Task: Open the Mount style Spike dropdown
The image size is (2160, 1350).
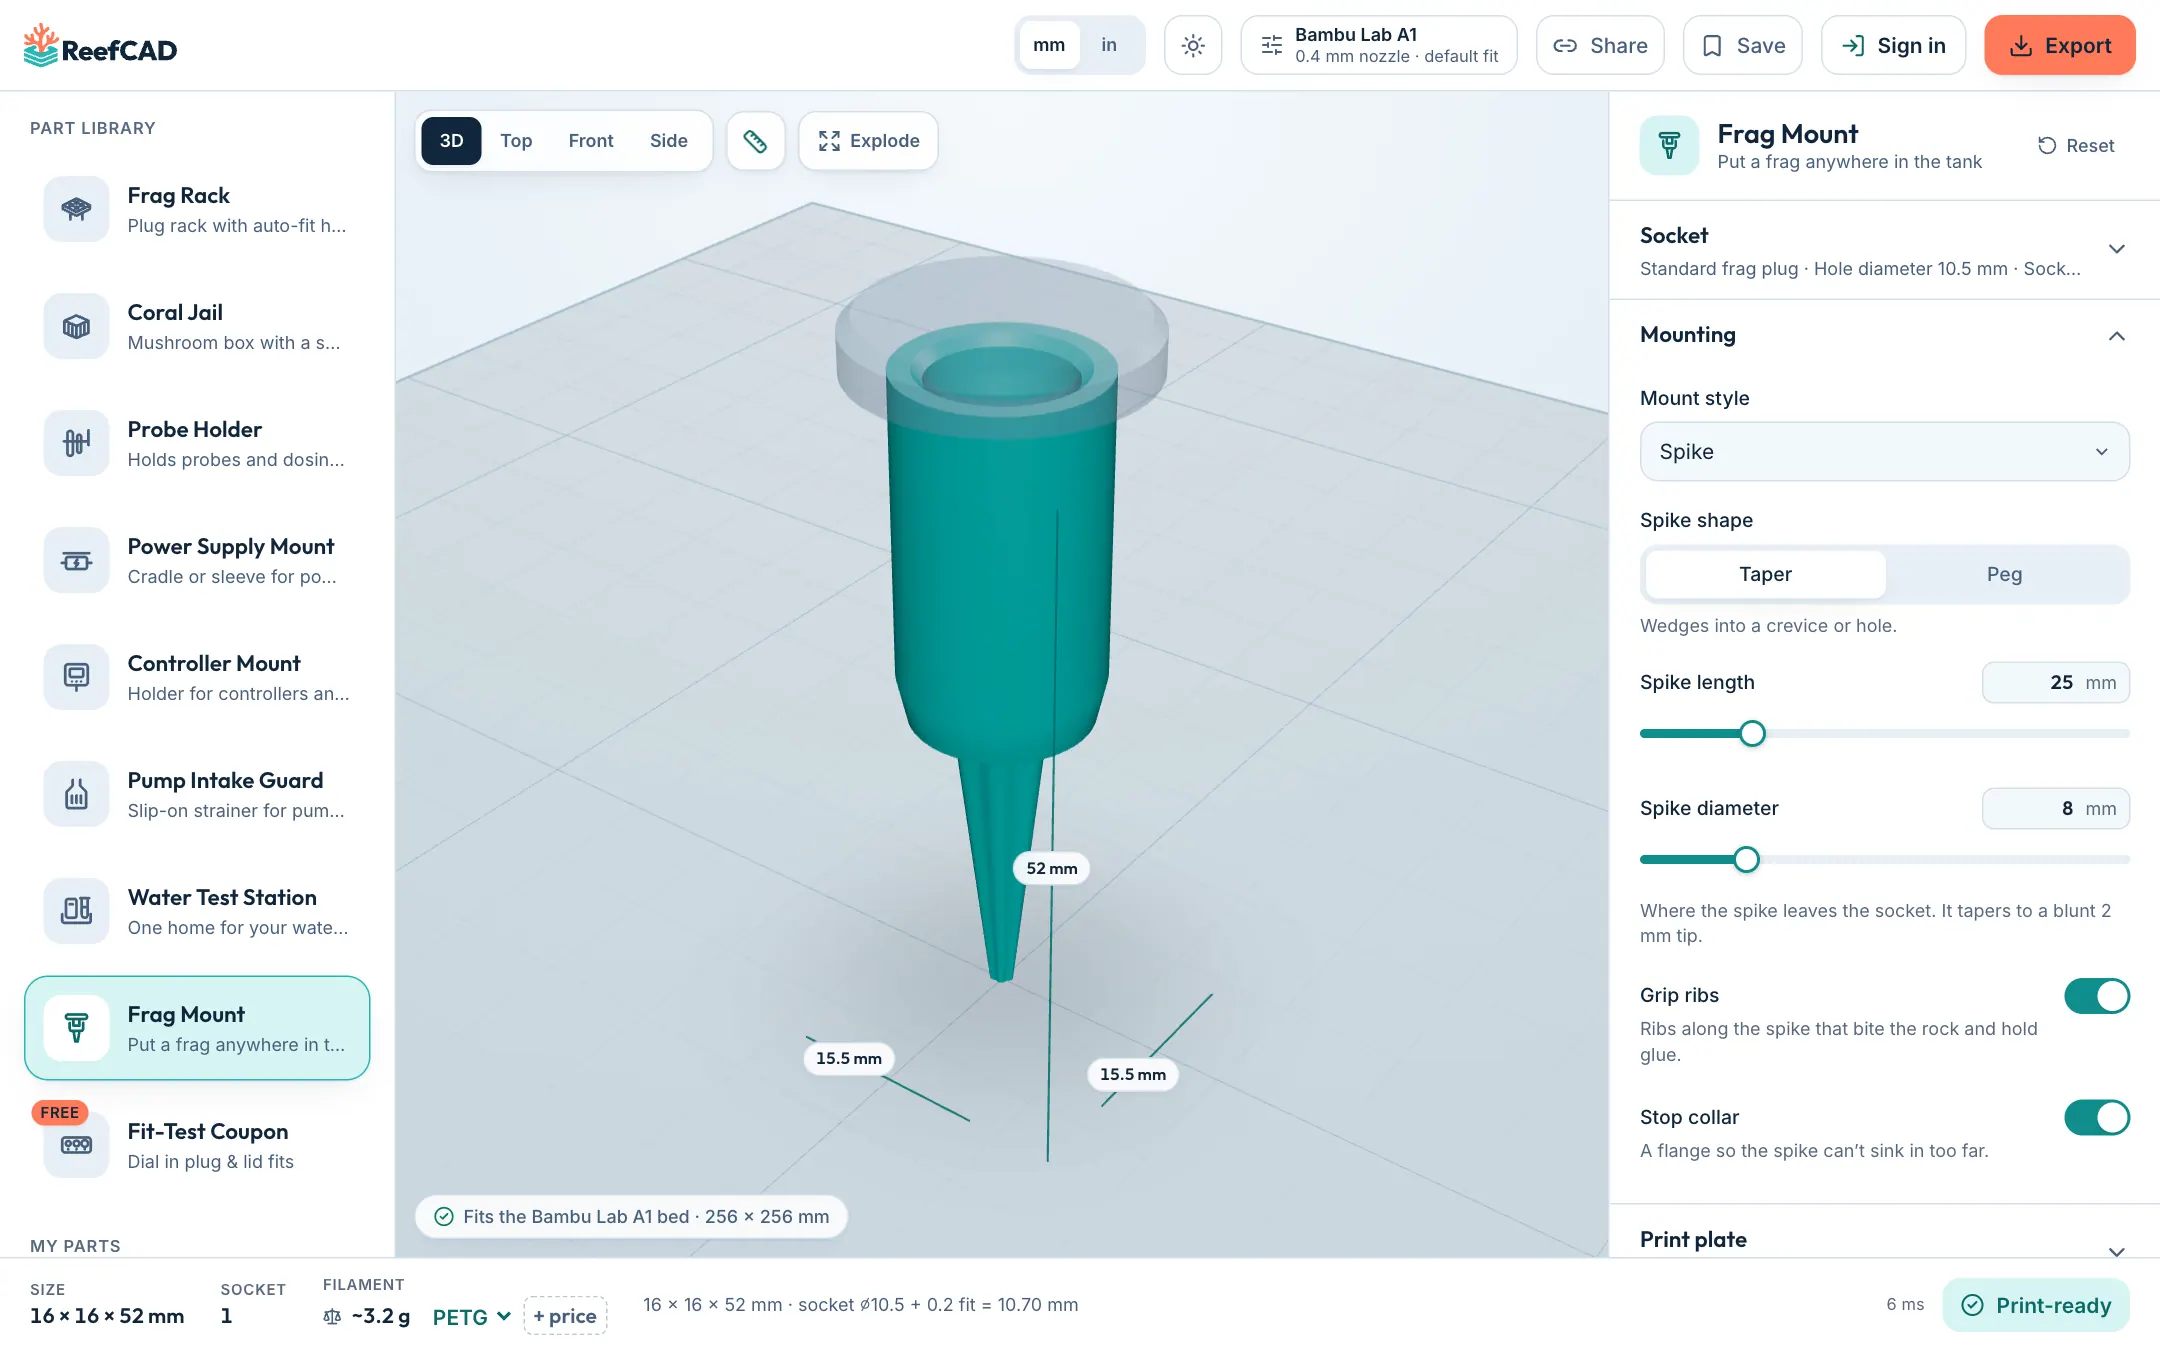Action: coord(1884,452)
